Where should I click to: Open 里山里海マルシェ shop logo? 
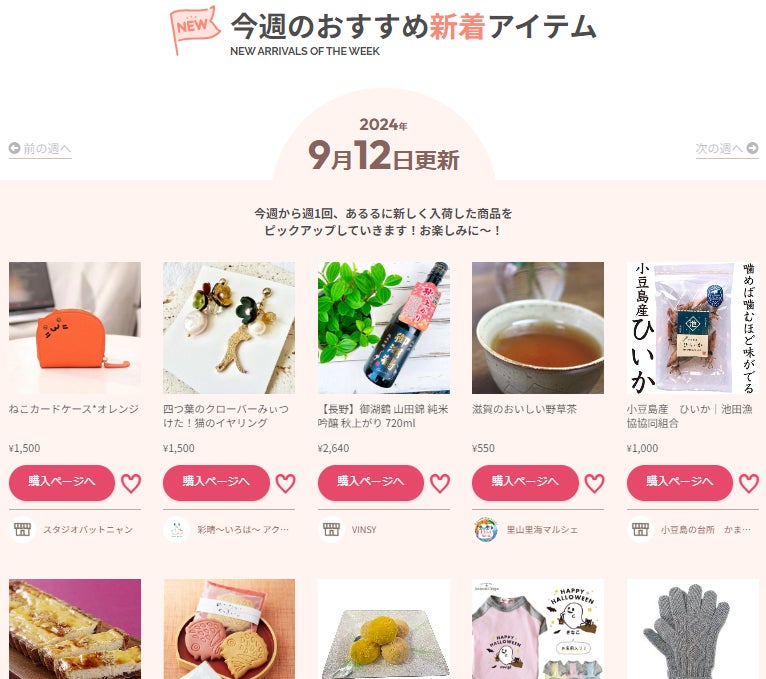tap(486, 530)
